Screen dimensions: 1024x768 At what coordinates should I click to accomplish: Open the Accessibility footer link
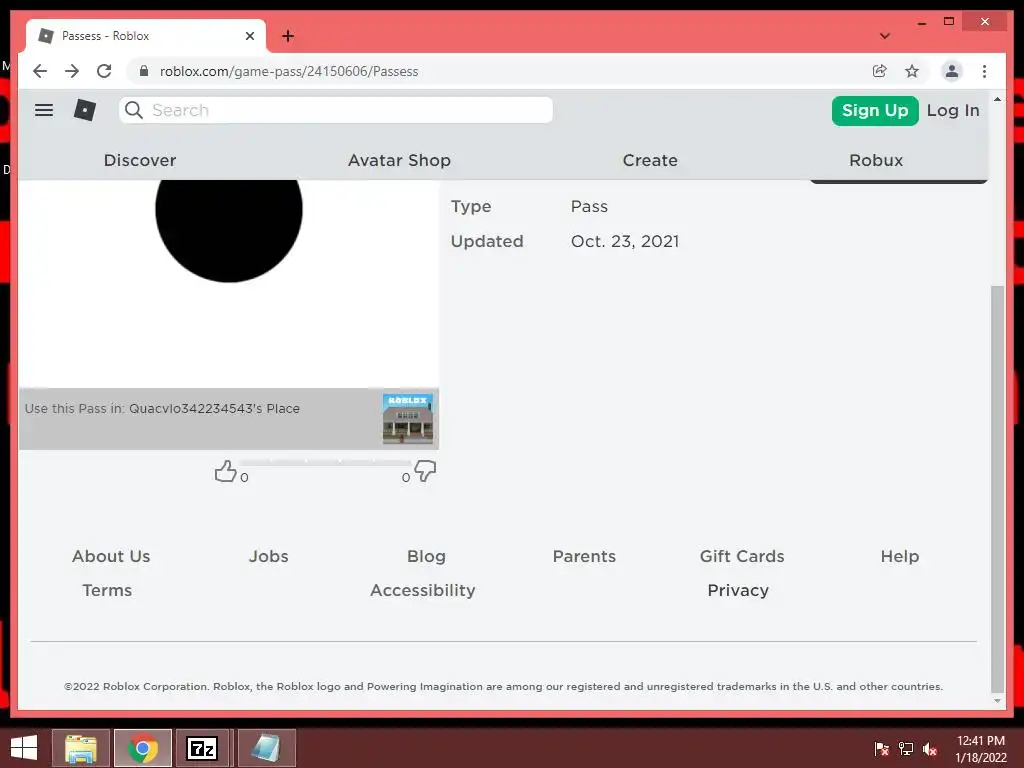[423, 590]
